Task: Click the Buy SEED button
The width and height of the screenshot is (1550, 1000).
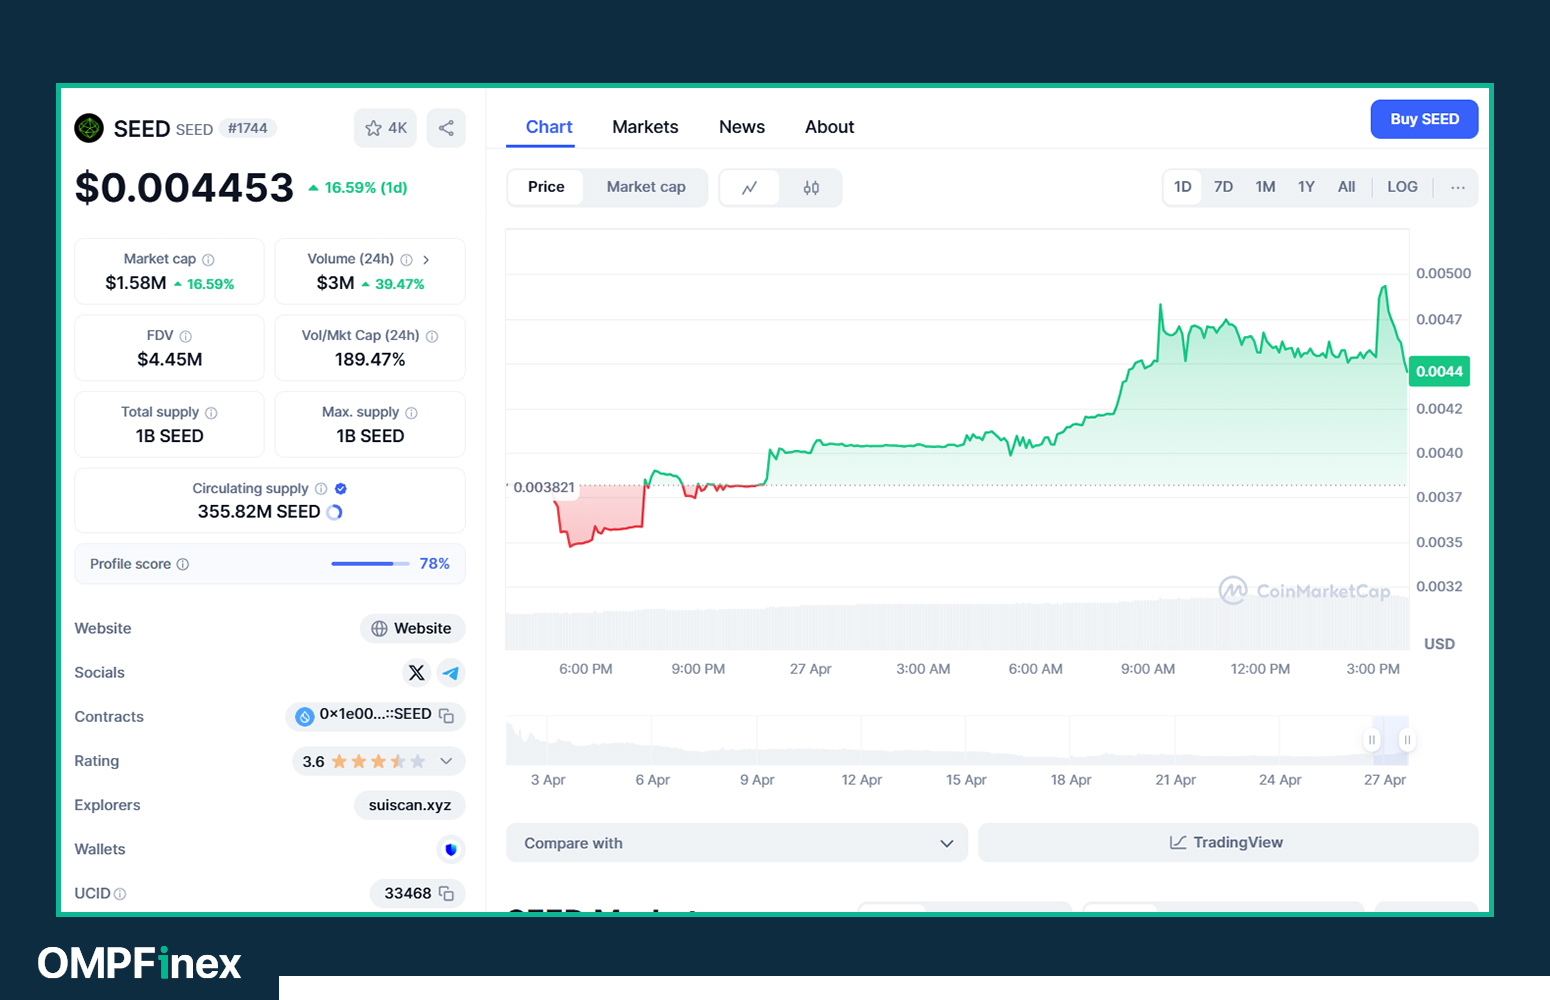Action: 1424,119
